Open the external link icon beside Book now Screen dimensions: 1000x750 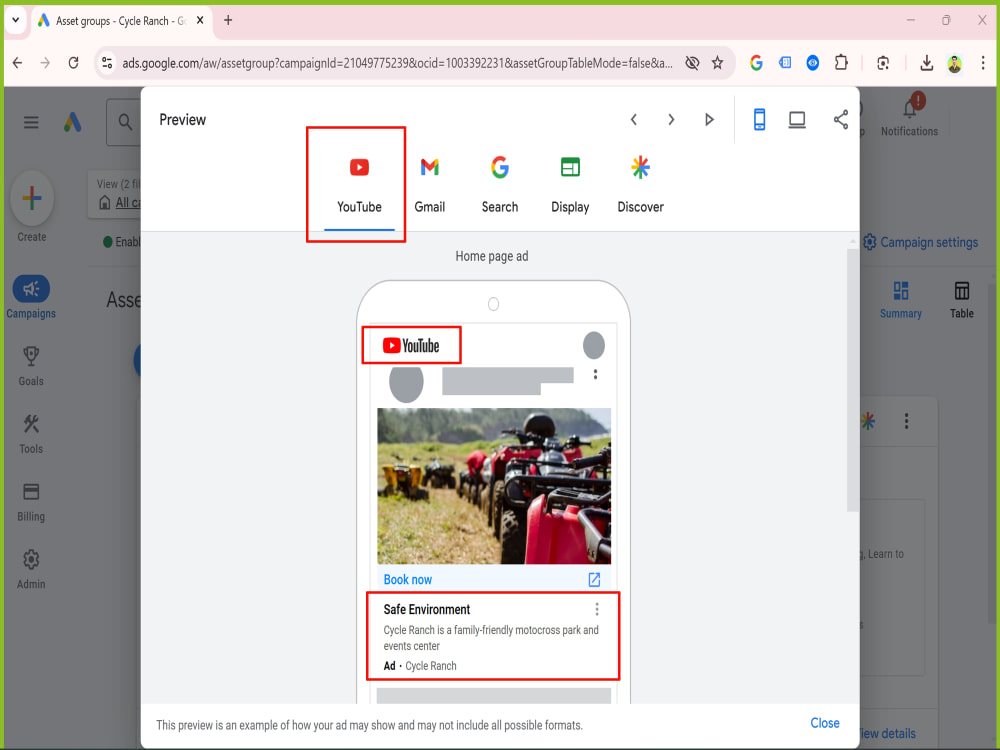[x=594, y=579]
